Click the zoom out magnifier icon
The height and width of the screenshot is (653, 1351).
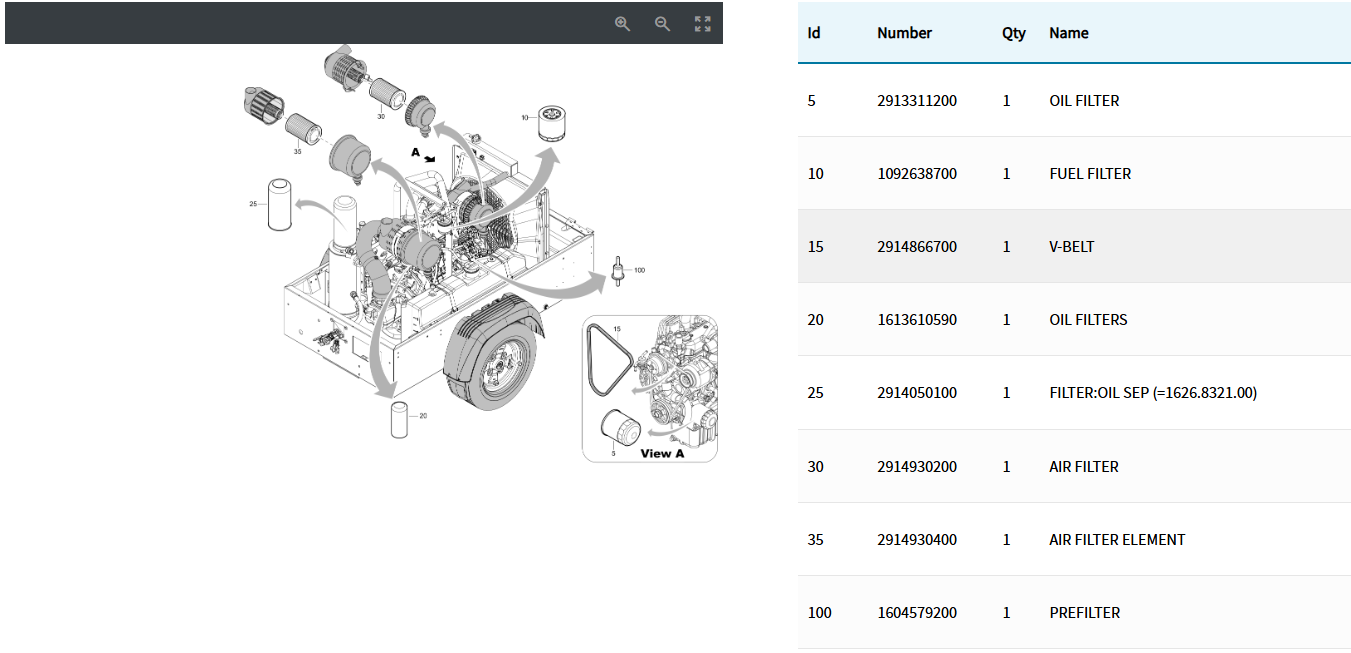tap(662, 24)
